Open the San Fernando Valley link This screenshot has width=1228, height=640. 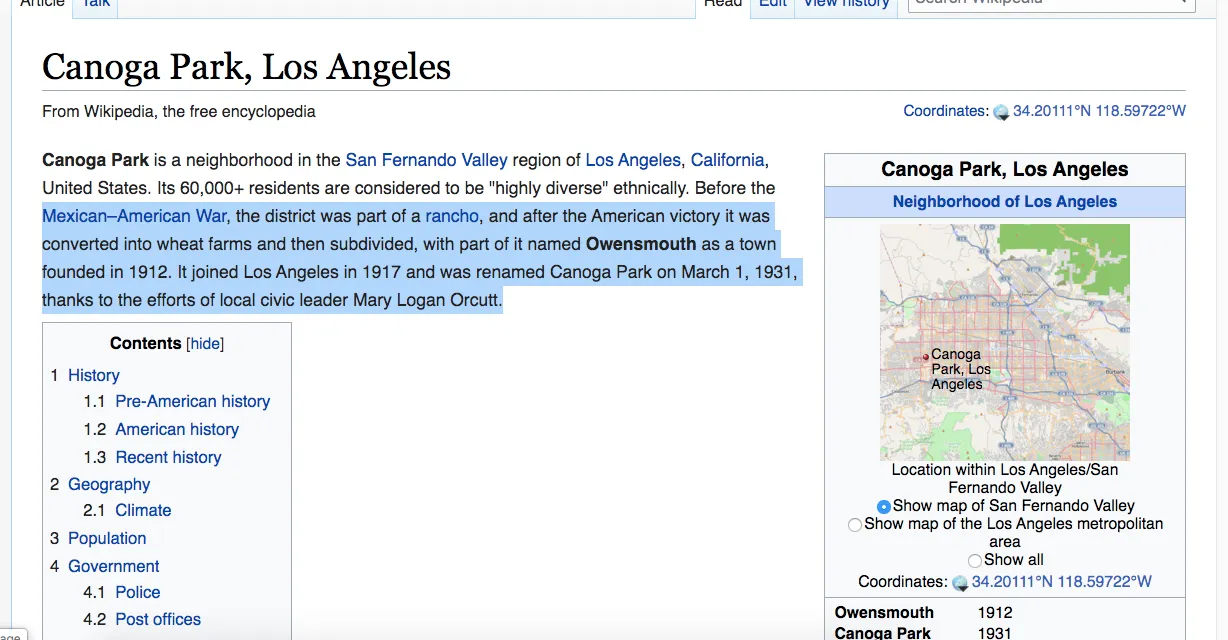426,160
